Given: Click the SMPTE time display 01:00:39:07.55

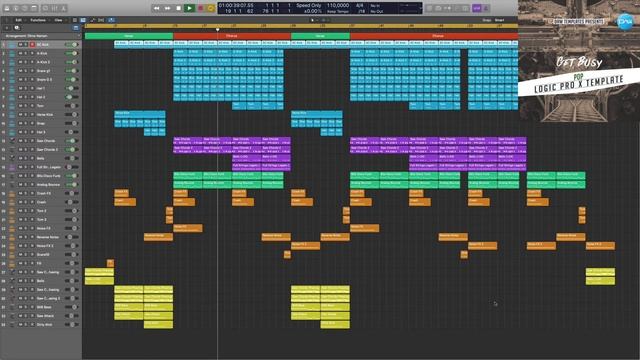Looking at the screenshot, I should click(x=236, y=5).
